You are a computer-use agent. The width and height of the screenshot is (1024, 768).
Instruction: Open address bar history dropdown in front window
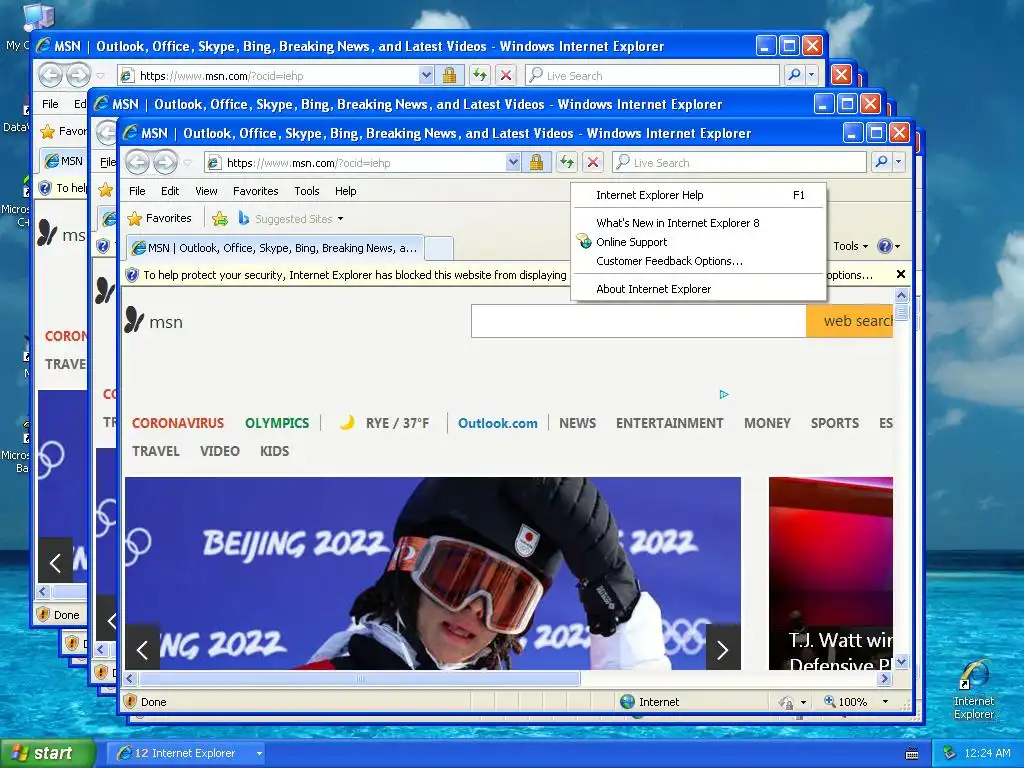(x=513, y=162)
